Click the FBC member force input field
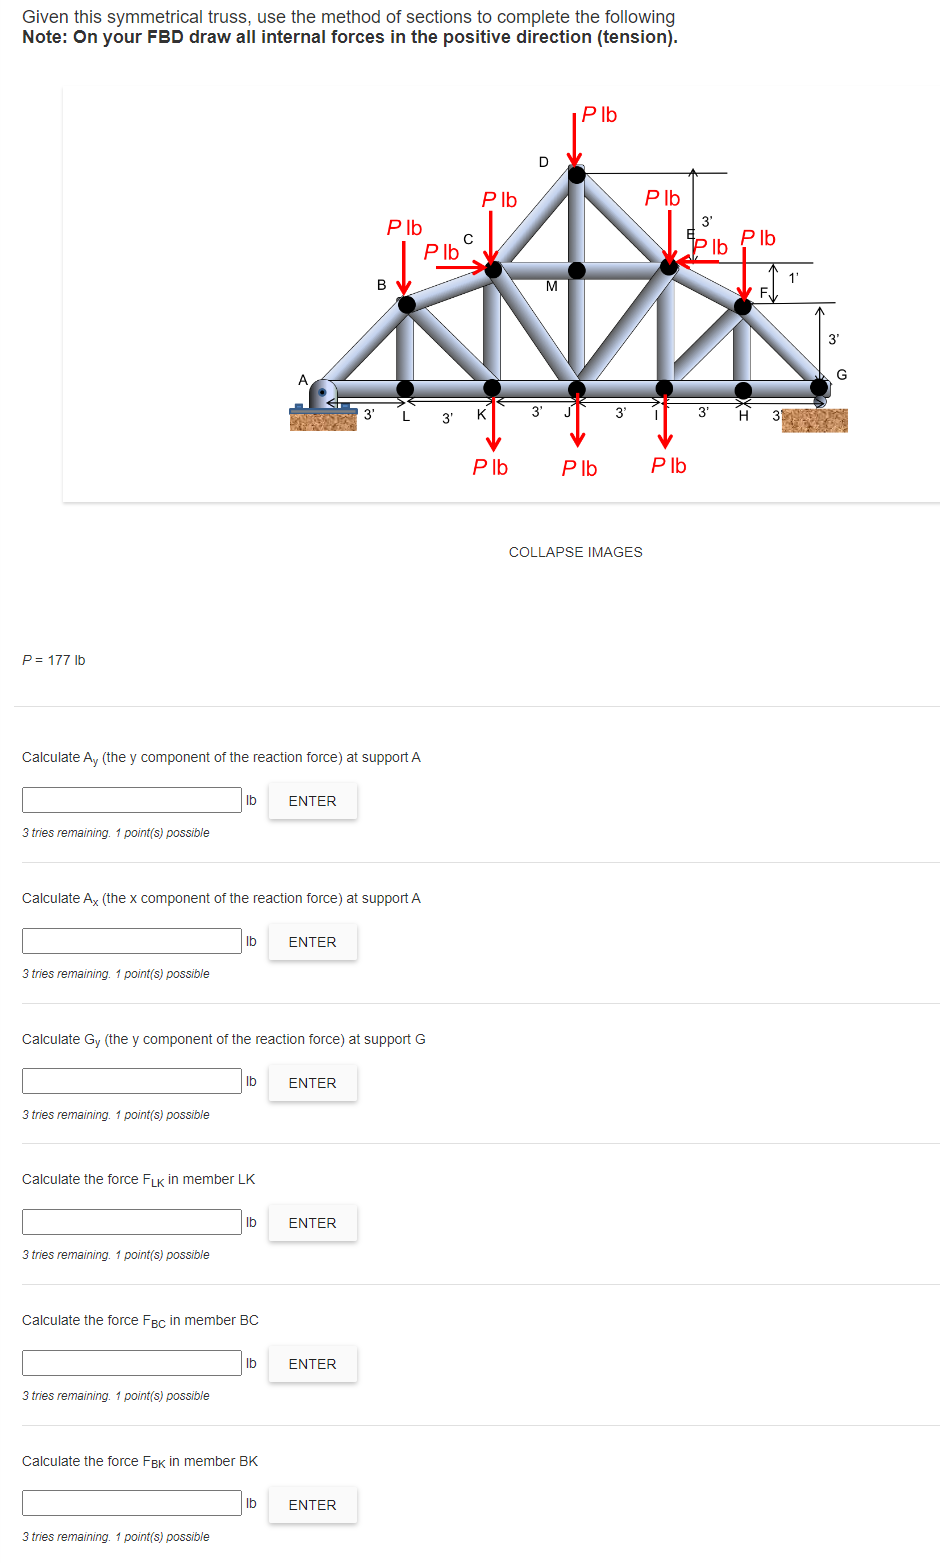This screenshot has height=1563, width=940. pyautogui.click(x=131, y=1362)
